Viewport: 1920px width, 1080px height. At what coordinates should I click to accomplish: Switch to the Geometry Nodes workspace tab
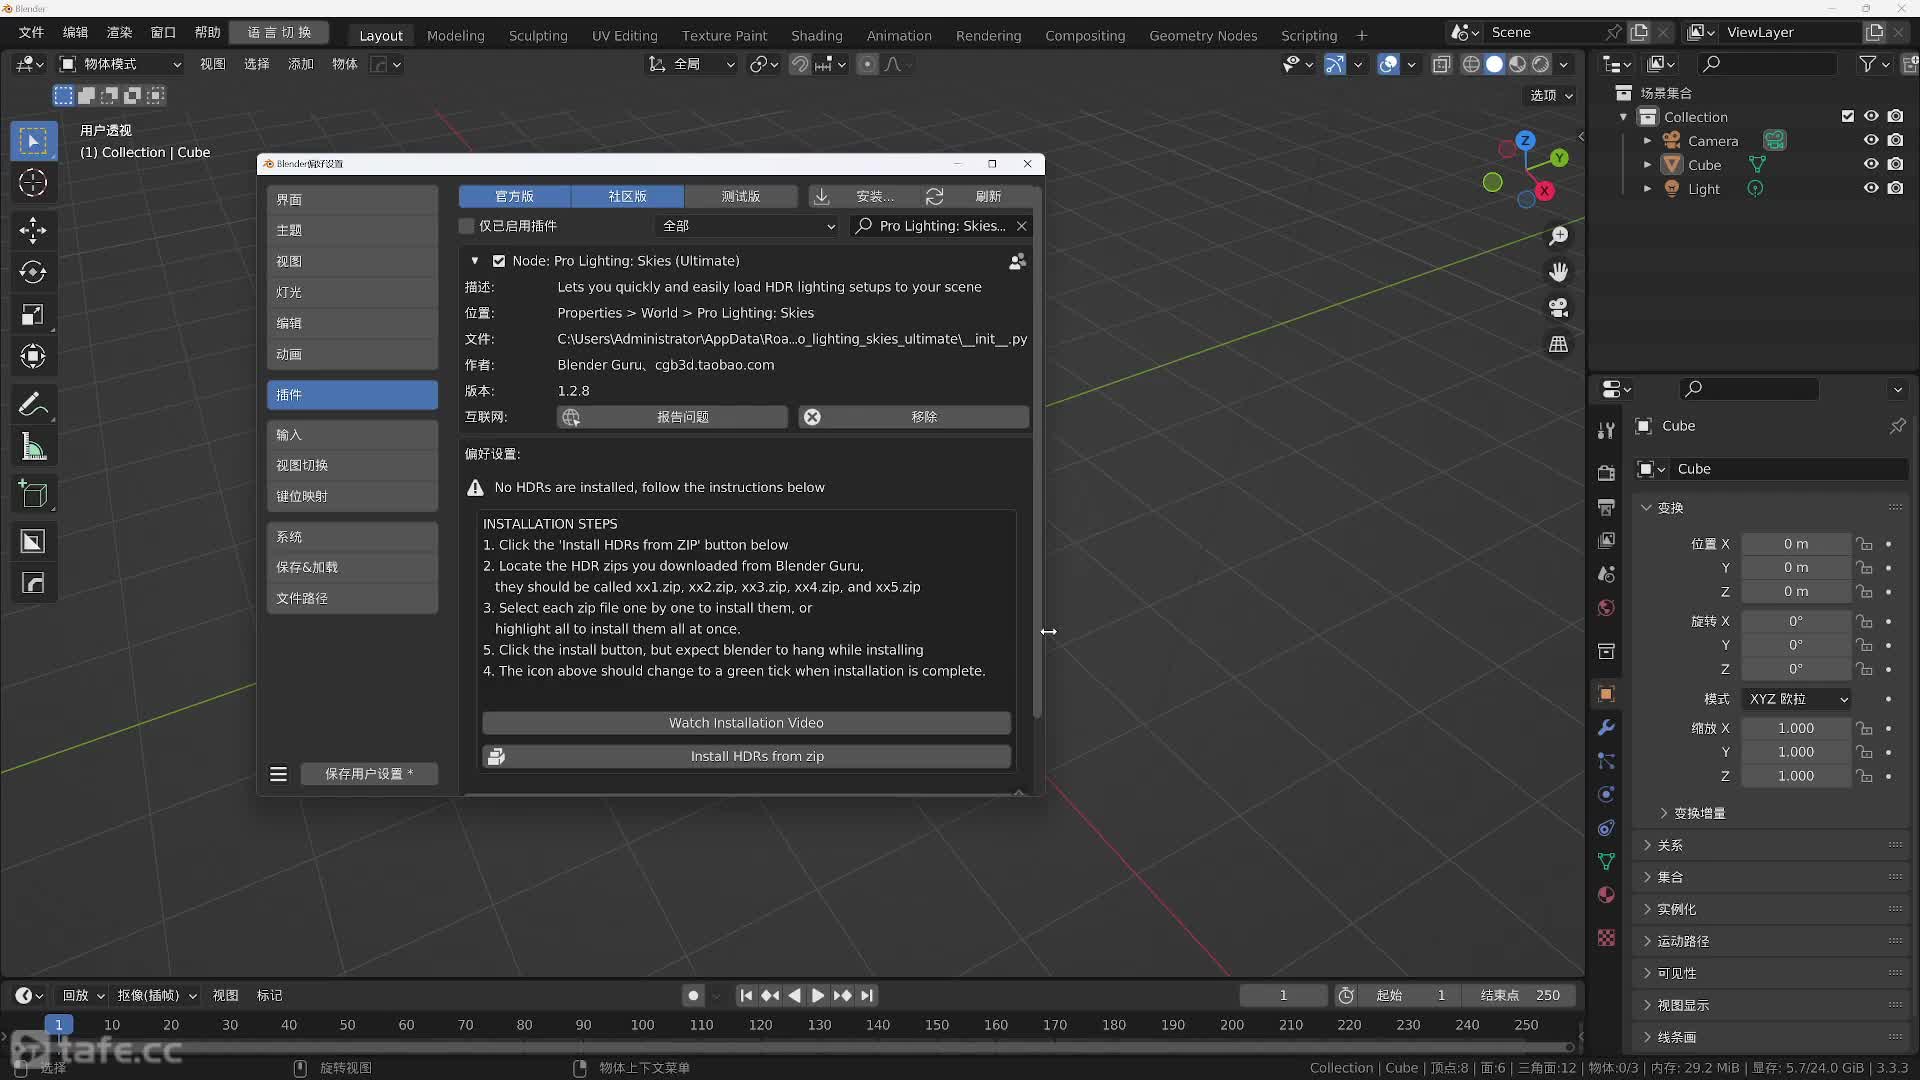tap(1203, 35)
